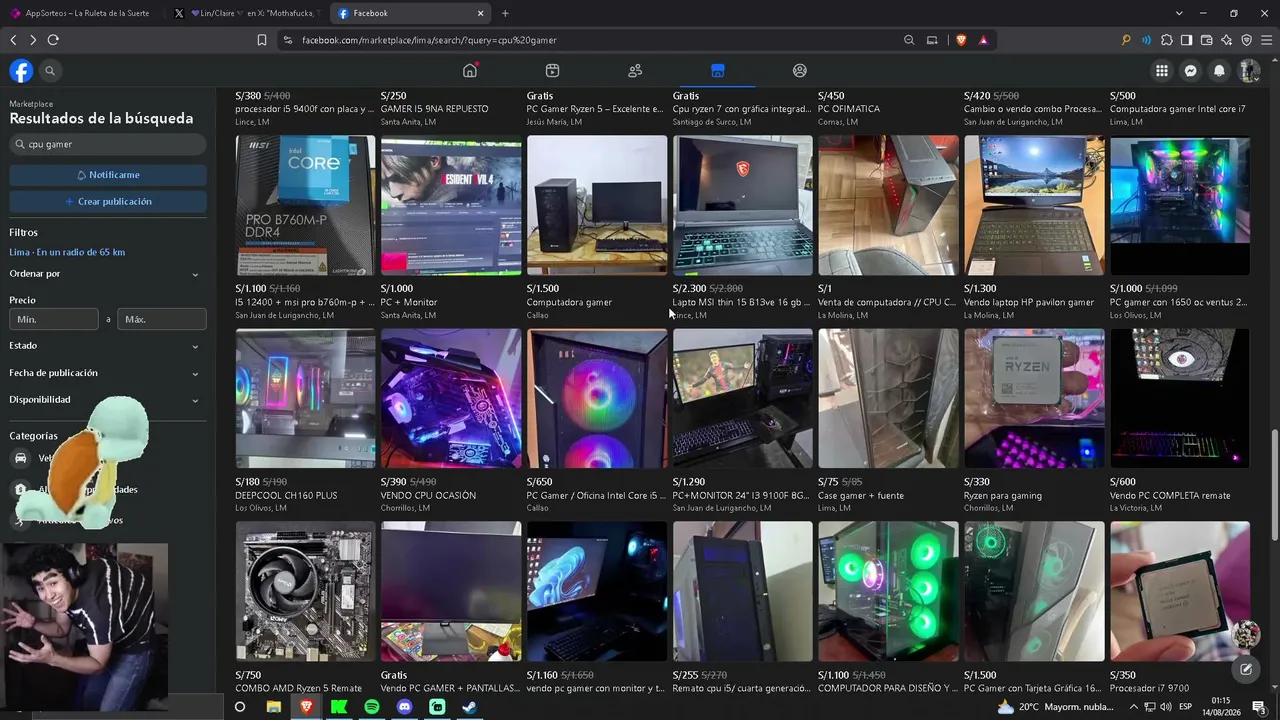Open 'DEEPCOOL CH160 PLUS' listing
The width and height of the screenshot is (1280, 720).
click(x=305, y=398)
